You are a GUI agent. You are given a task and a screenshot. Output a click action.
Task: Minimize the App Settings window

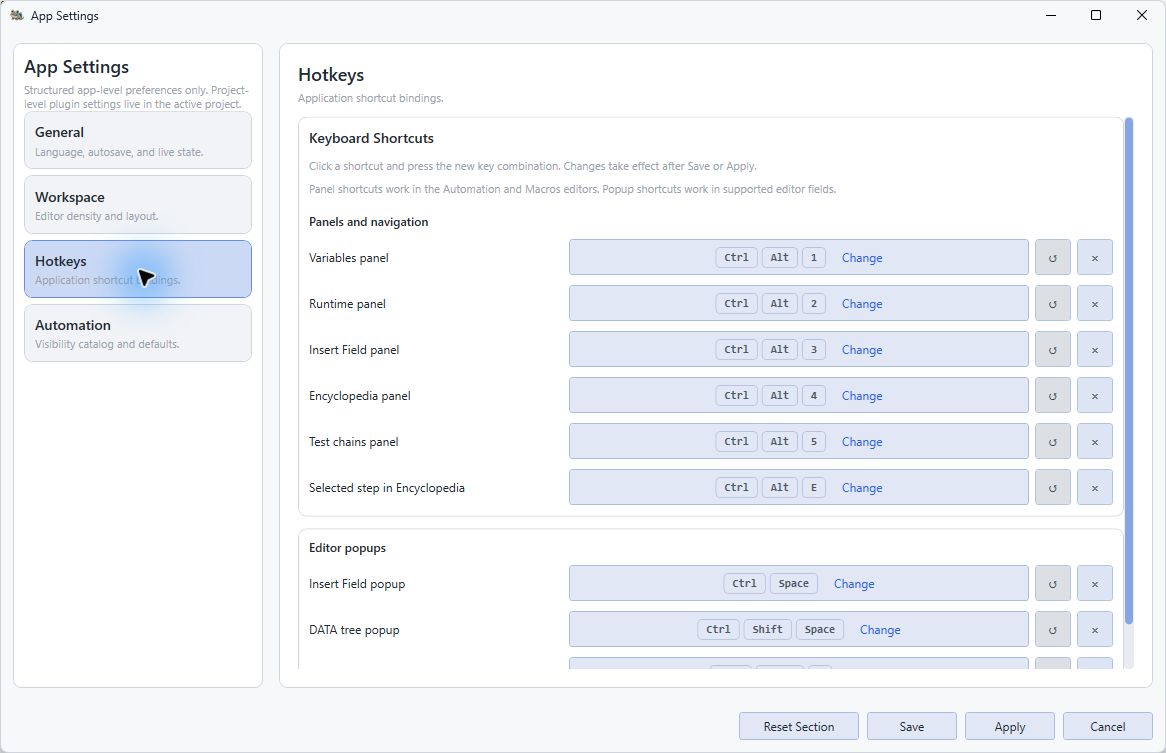click(1051, 15)
